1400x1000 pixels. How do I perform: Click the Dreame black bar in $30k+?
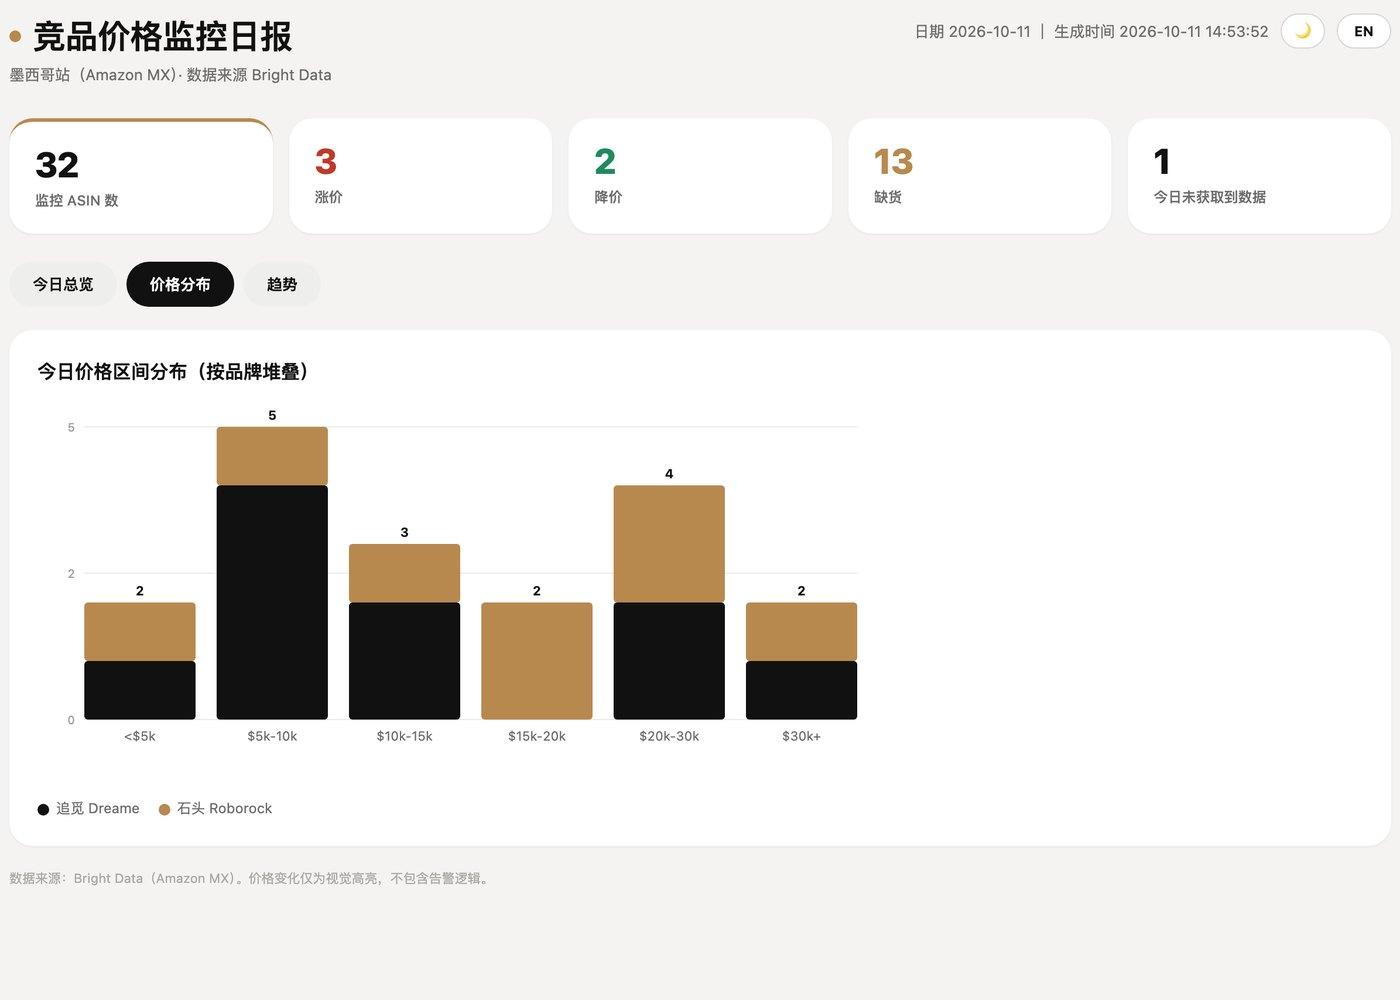pos(801,690)
